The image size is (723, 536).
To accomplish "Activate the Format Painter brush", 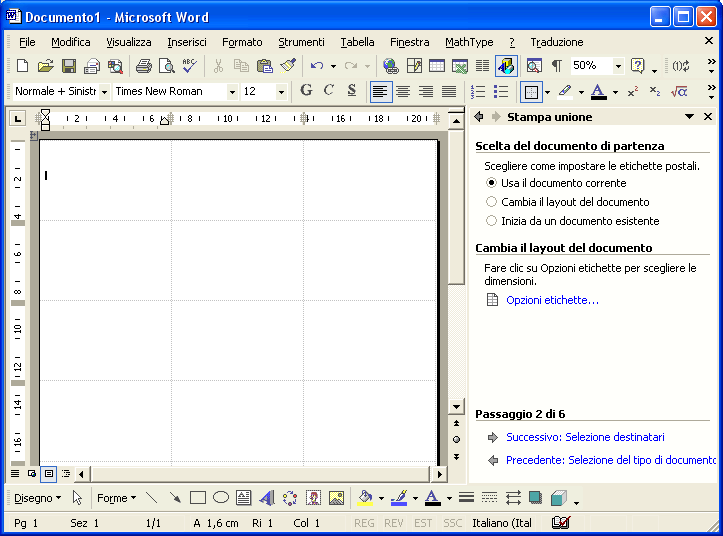I will click(x=288, y=66).
